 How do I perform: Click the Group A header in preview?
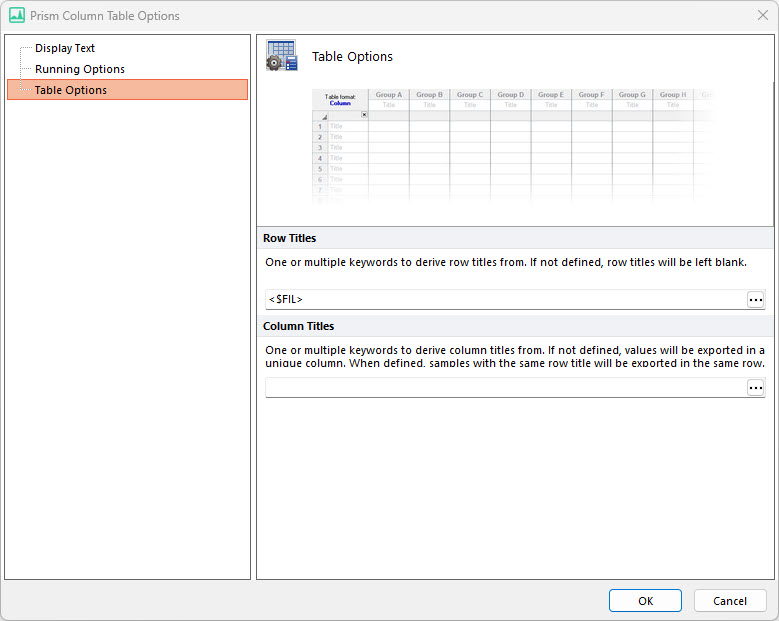coord(388,95)
